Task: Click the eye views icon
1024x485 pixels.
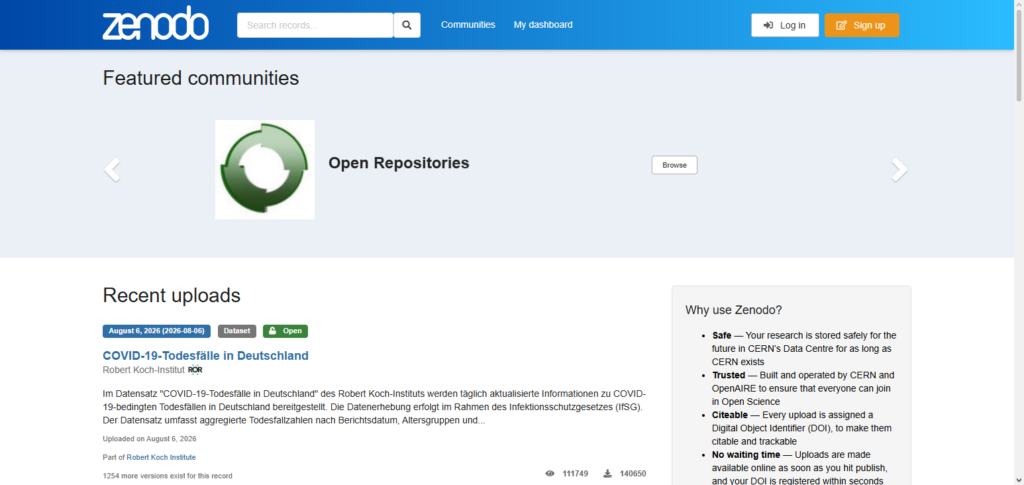Action: tap(550, 473)
